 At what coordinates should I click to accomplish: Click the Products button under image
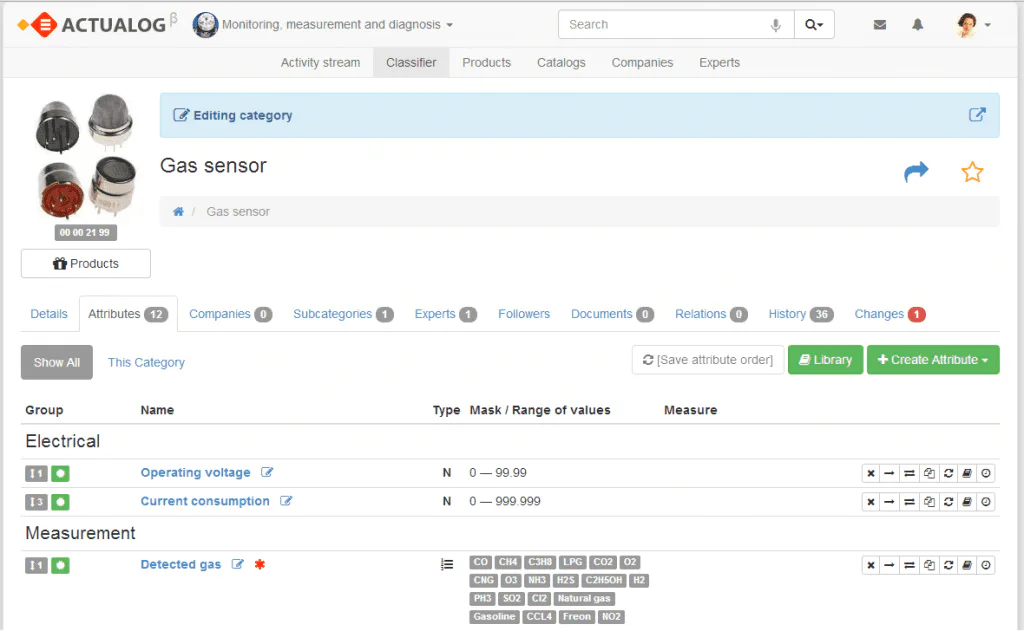[86, 264]
